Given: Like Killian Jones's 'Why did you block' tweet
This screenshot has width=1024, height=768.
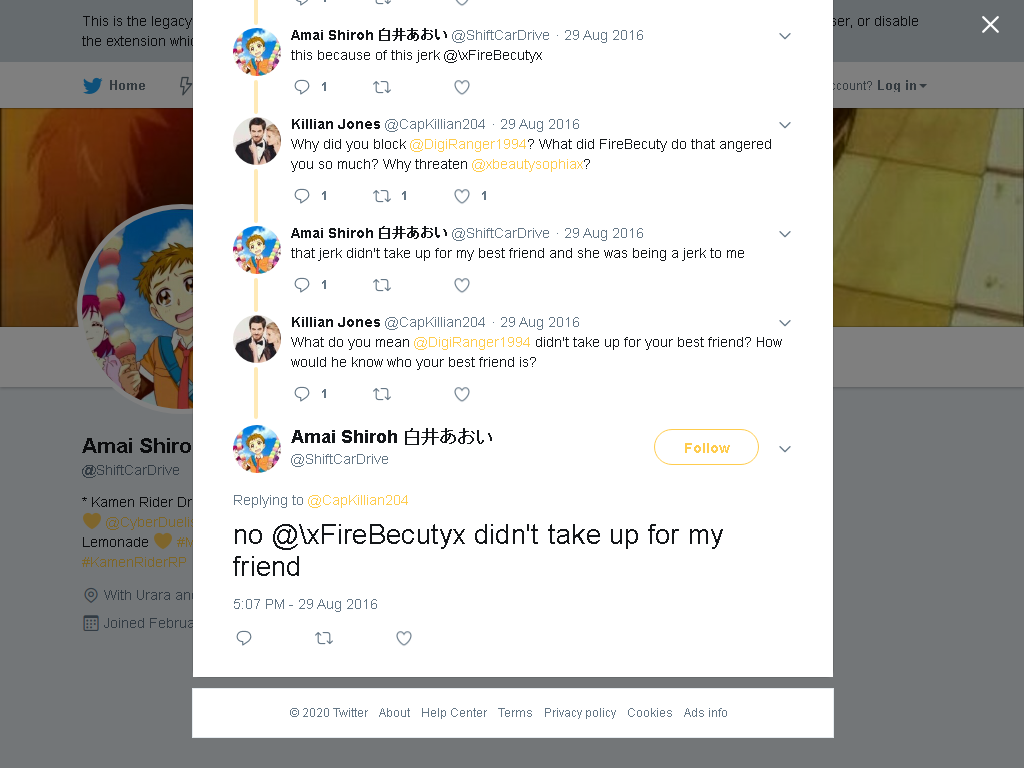Looking at the screenshot, I should click(x=462, y=196).
